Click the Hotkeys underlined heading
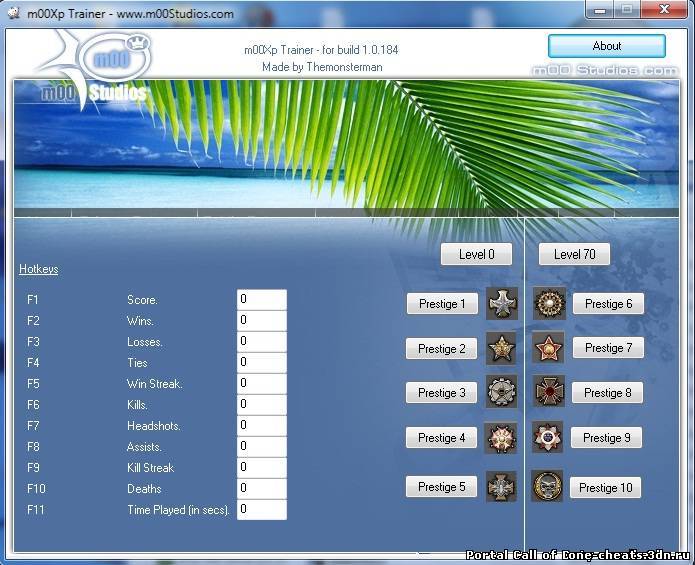 [x=39, y=269]
